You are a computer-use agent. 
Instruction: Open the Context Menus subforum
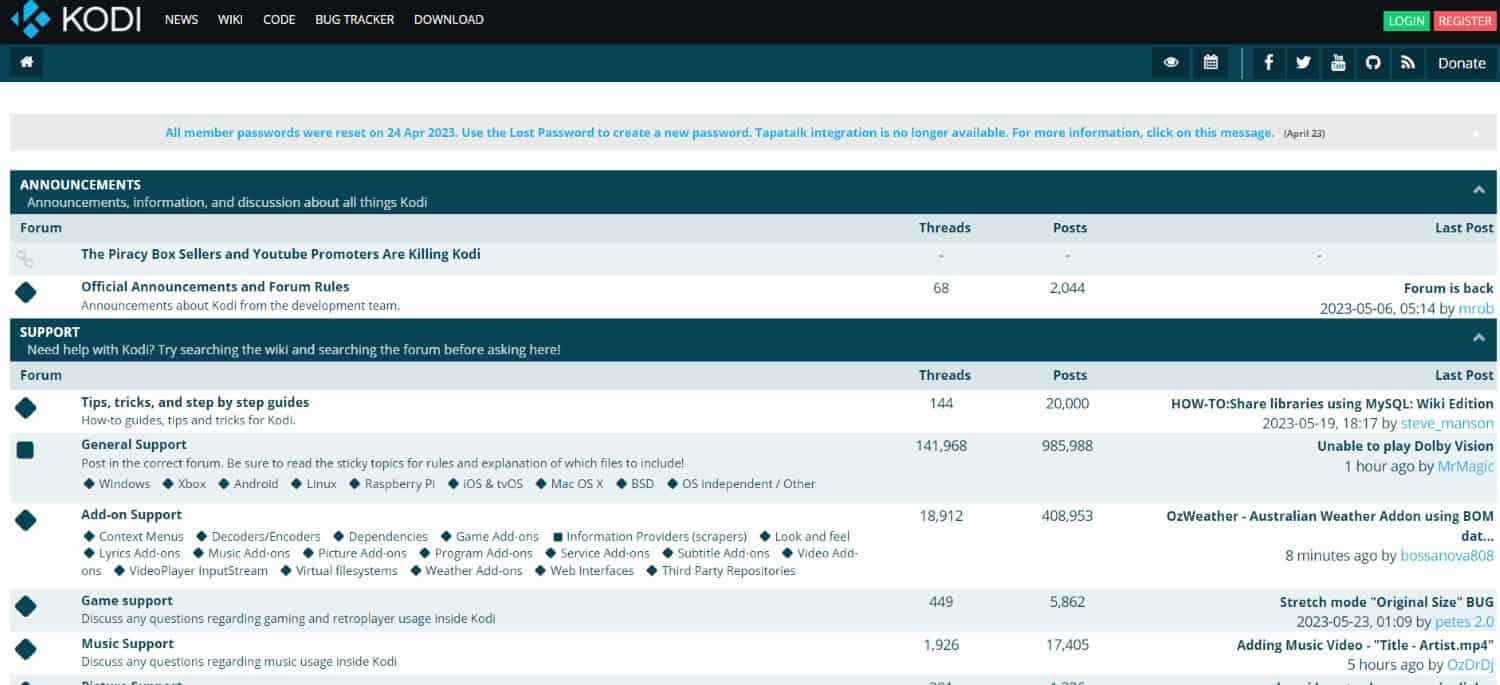coord(141,536)
